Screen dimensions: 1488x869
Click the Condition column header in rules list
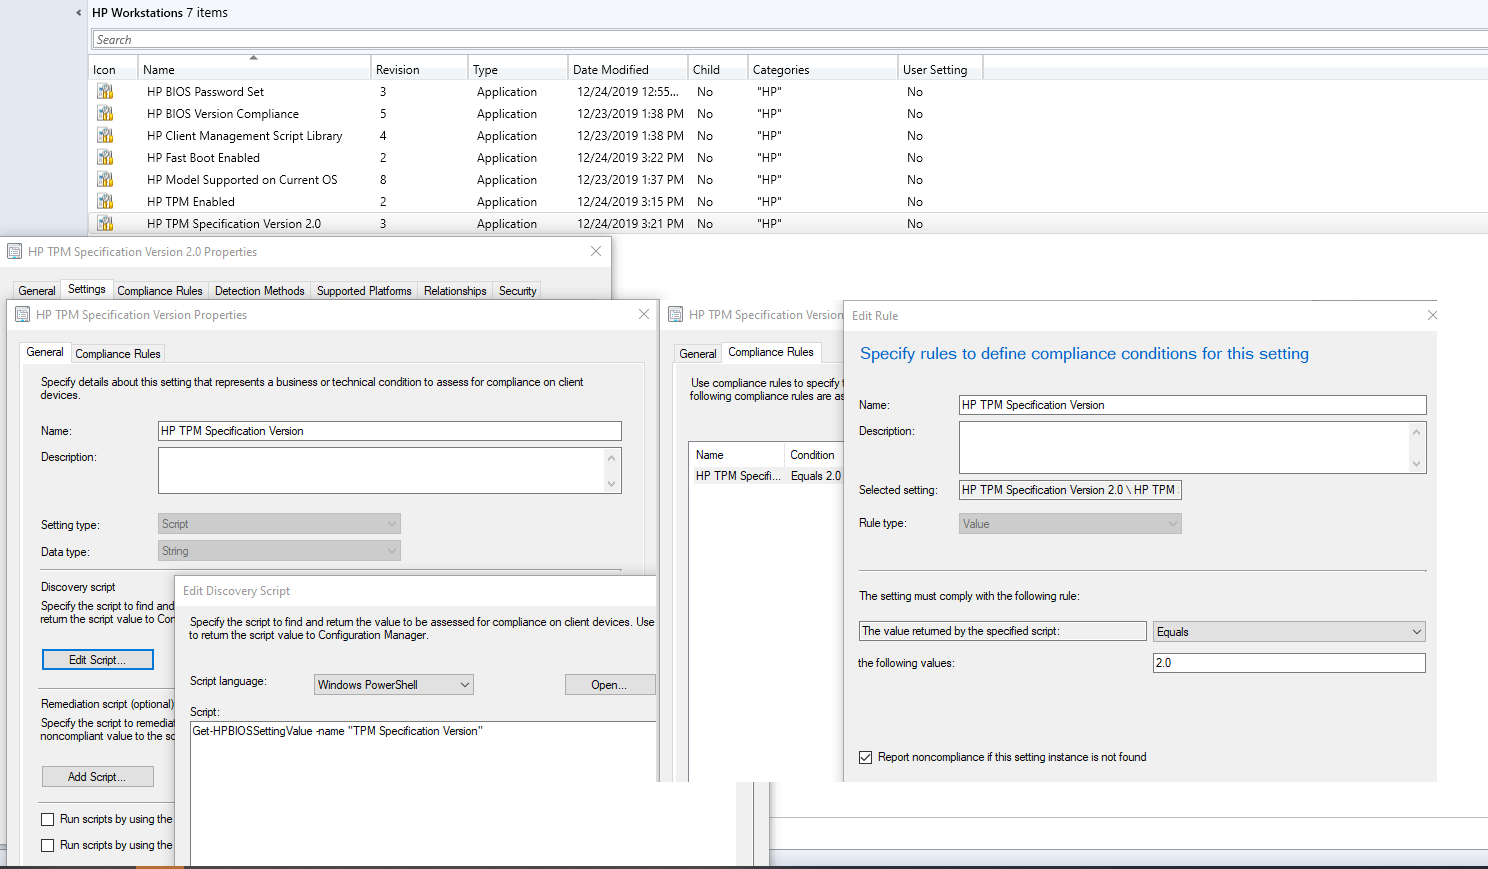tap(813, 455)
